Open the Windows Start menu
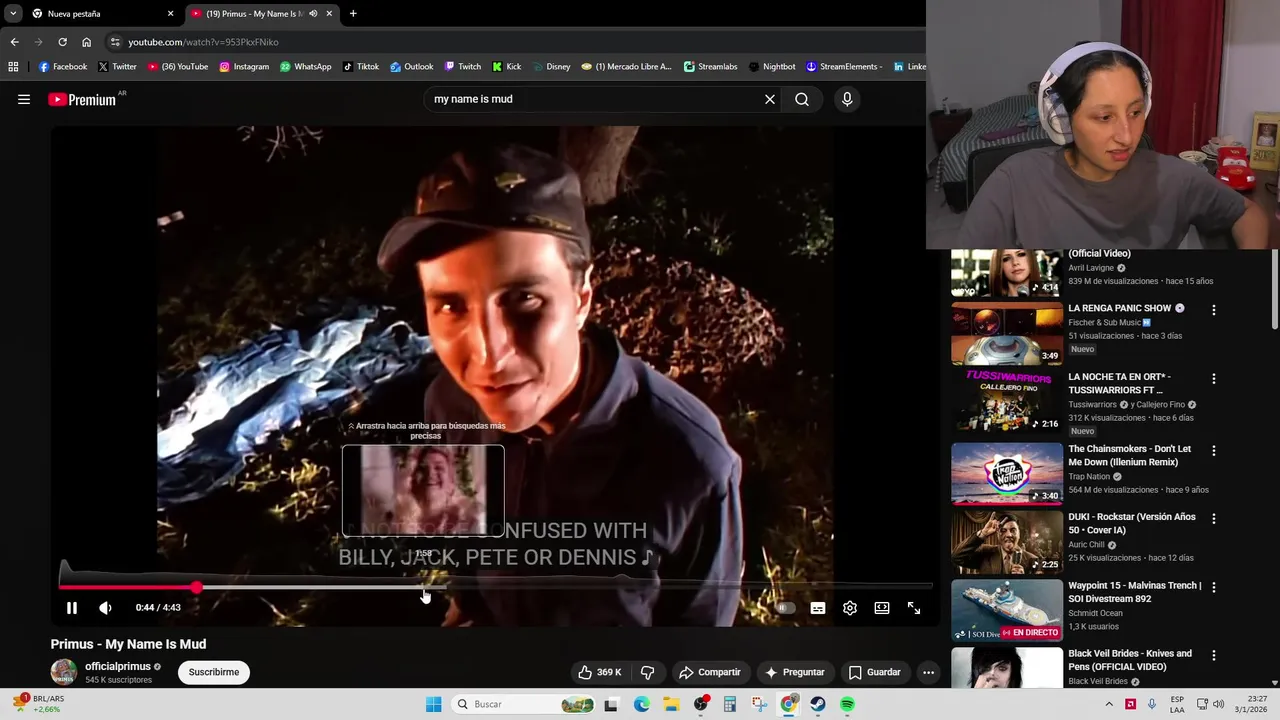The image size is (1280, 720). pyautogui.click(x=433, y=704)
